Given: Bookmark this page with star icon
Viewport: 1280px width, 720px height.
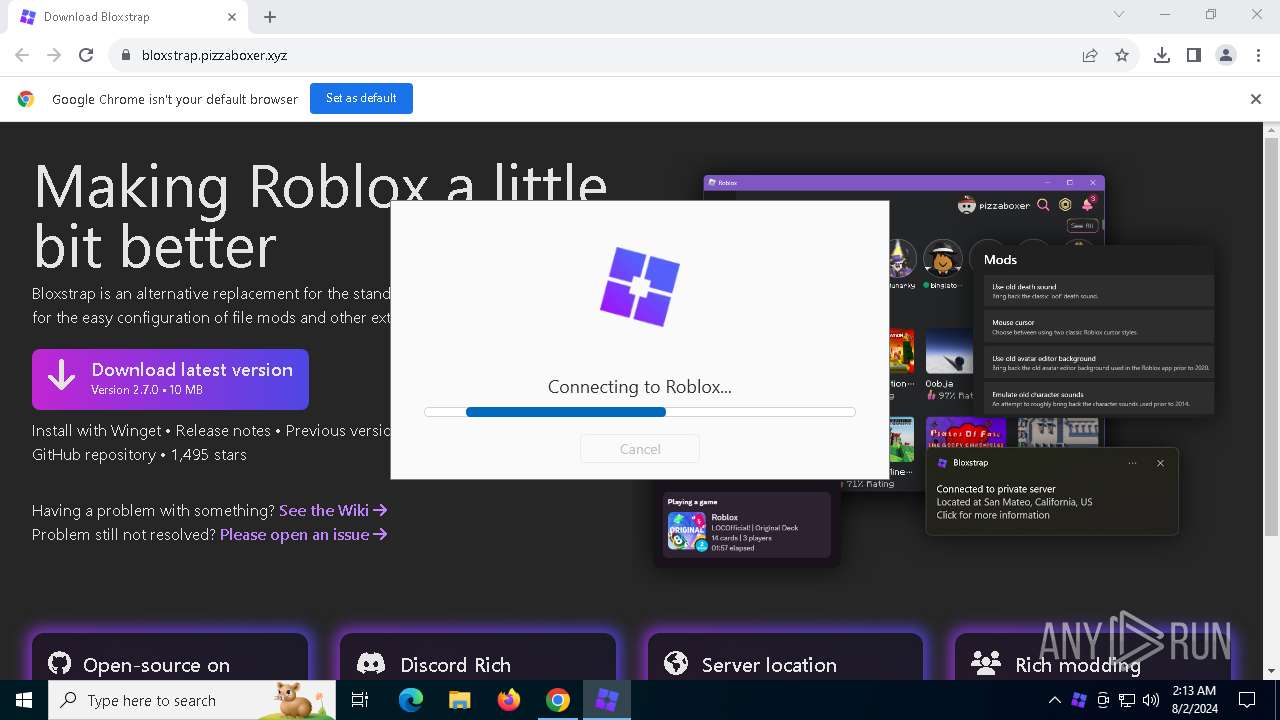Looking at the screenshot, I should click(x=1122, y=55).
